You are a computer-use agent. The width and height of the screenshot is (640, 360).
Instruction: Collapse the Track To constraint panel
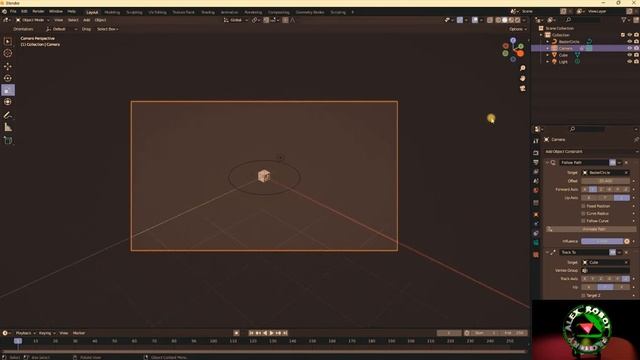(547, 252)
